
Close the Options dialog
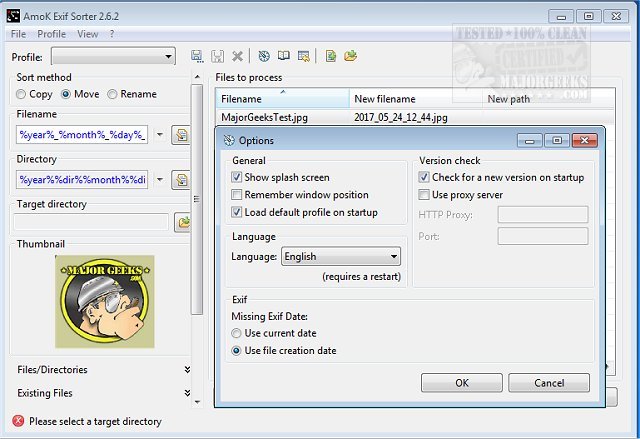pos(584,140)
